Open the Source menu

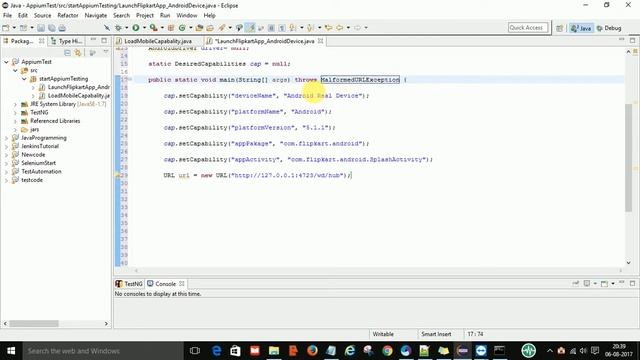tap(42, 16)
